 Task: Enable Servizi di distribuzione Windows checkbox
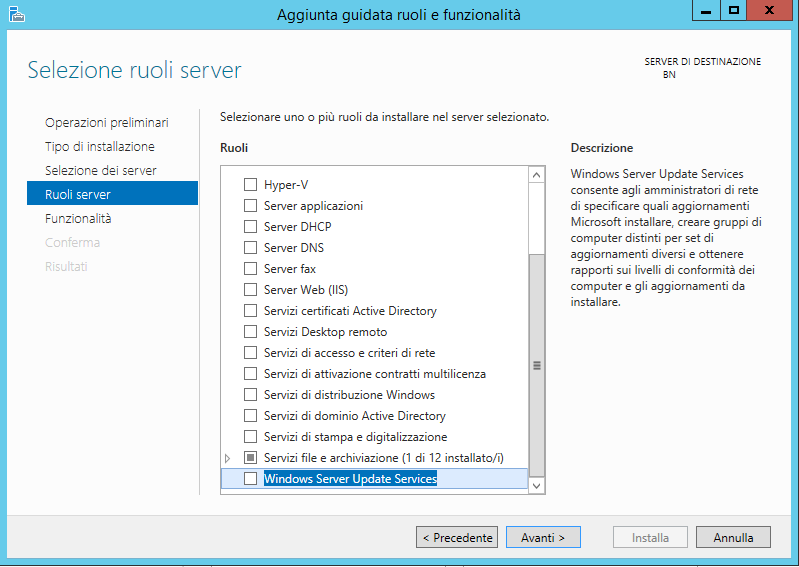pos(250,394)
